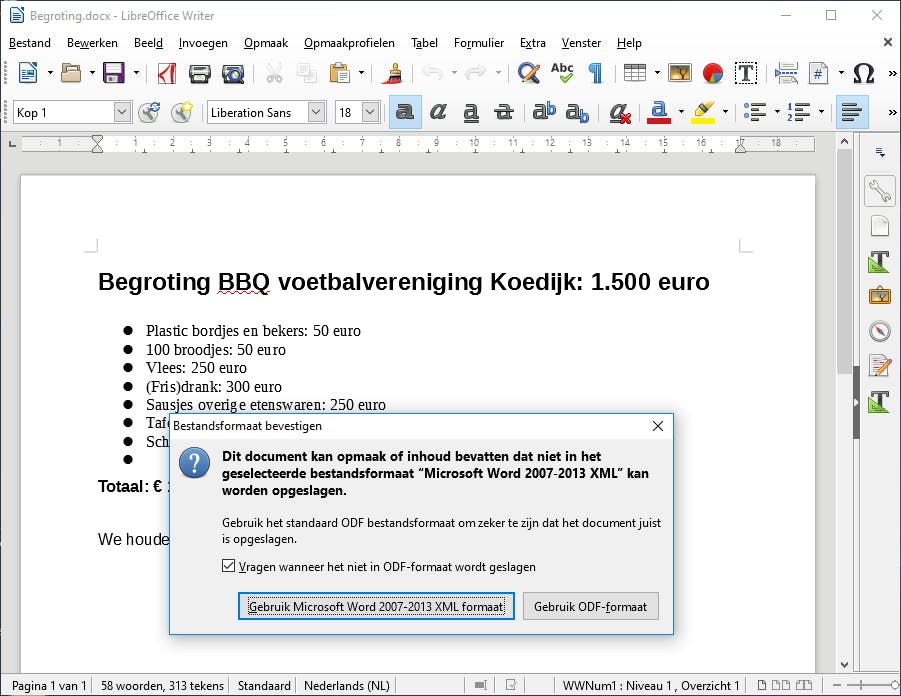This screenshot has width=901, height=696.
Task: Apply yellow highlighting color
Action: pyautogui.click(x=703, y=112)
